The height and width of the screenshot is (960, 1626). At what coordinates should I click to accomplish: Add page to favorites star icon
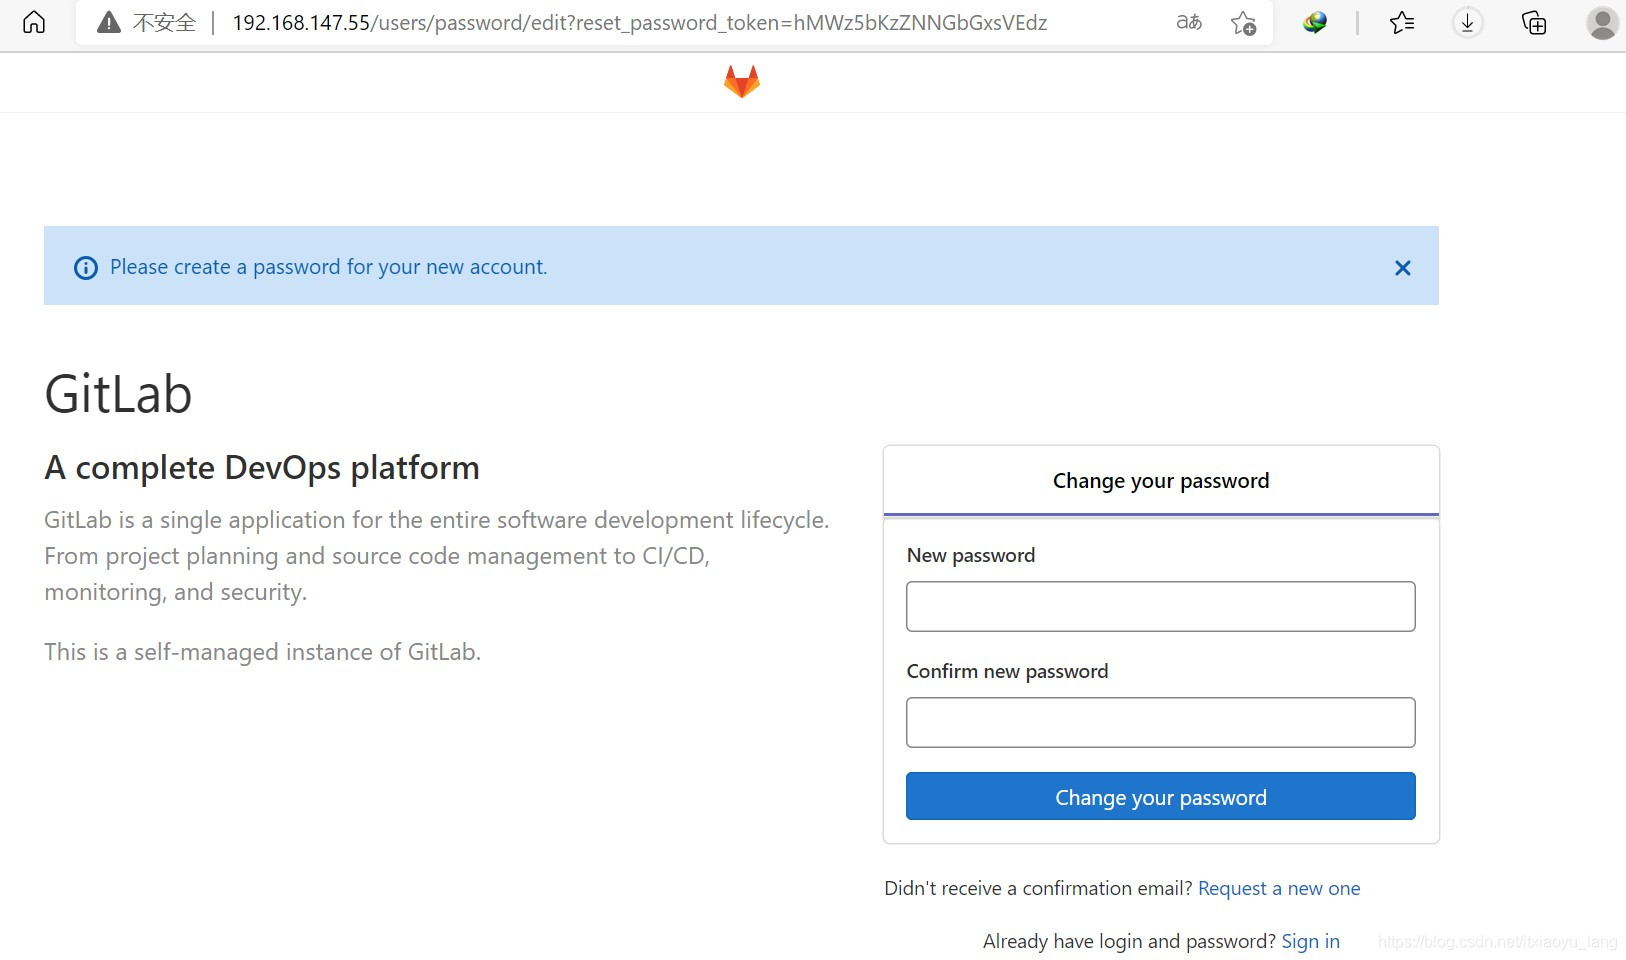coord(1243,22)
